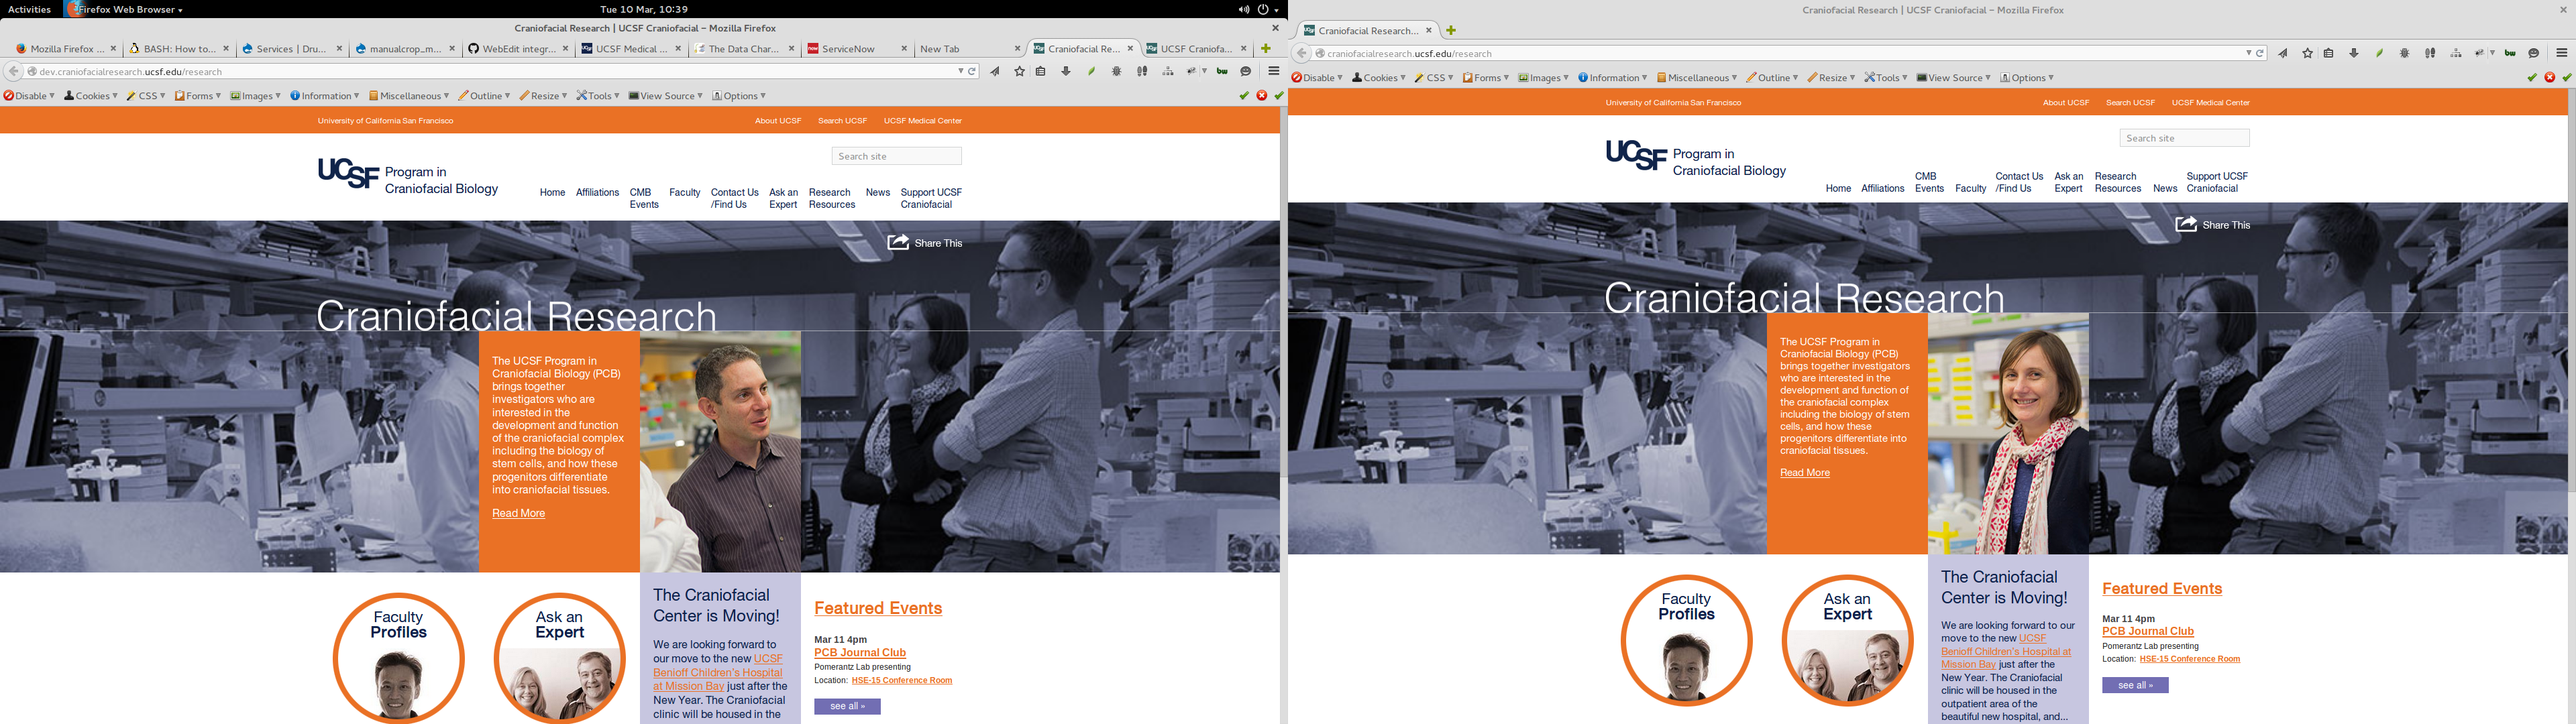Image resolution: width=2576 pixels, height=724 pixels.
Task: Click Search site field in right window
Action: pos(2184,138)
